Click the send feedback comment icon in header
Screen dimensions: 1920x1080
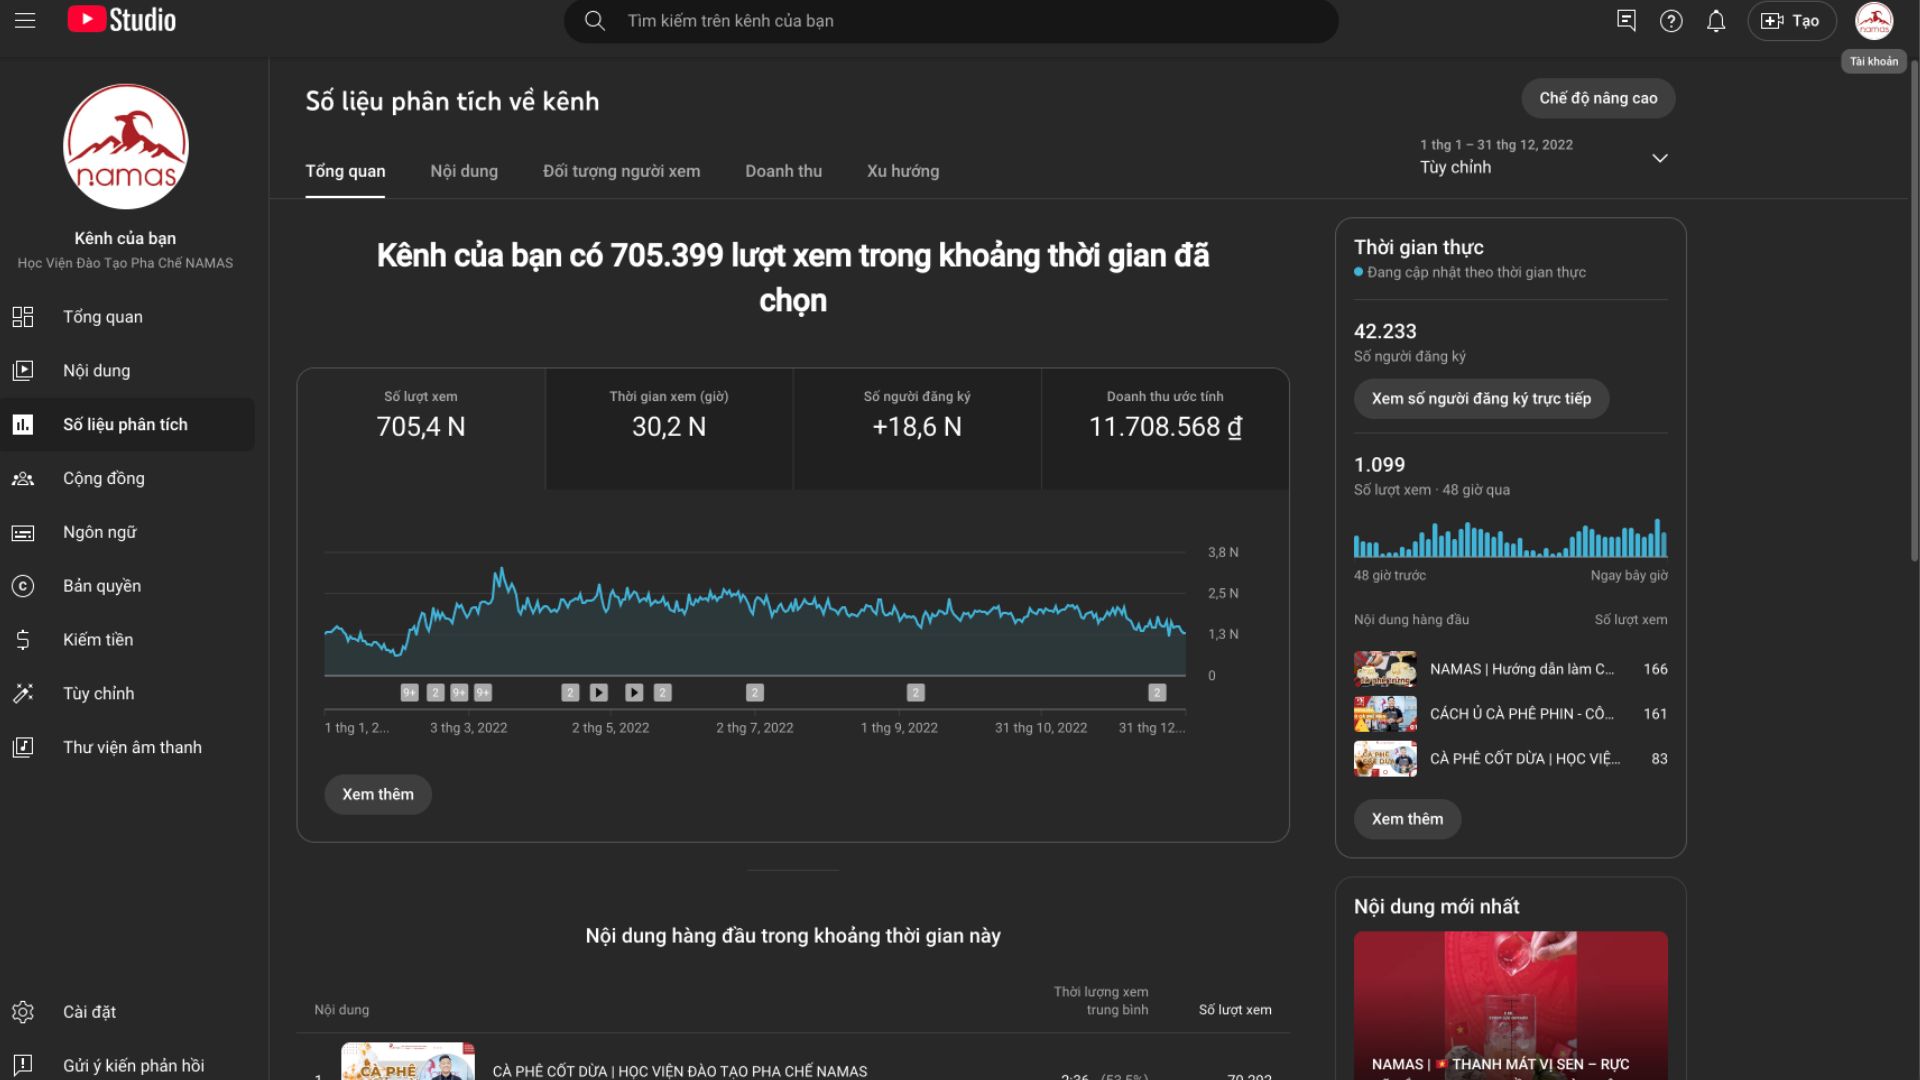pos(1626,21)
